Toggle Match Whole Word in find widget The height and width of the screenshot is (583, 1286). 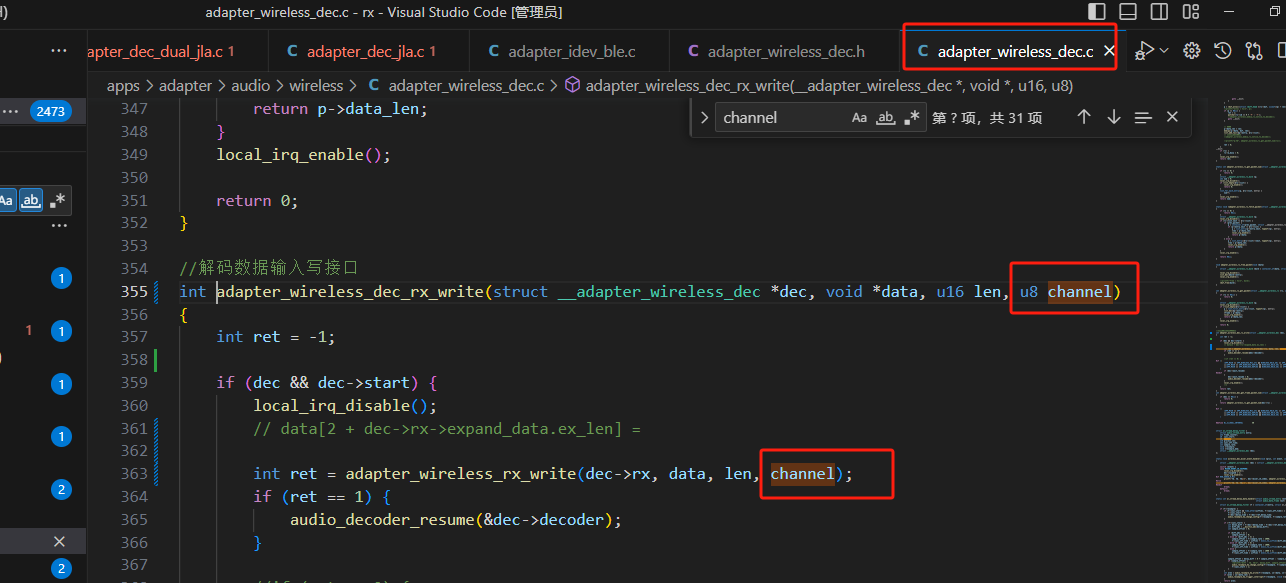886,117
